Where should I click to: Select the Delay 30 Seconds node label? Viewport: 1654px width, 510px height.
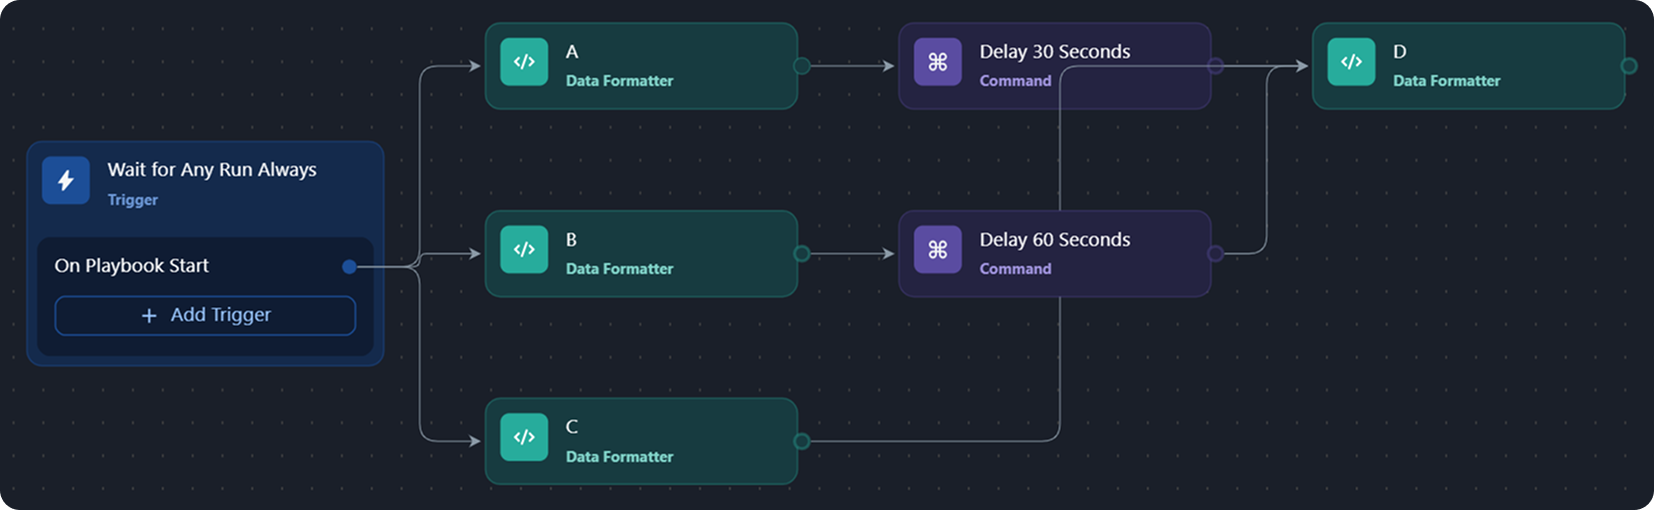tap(1055, 52)
